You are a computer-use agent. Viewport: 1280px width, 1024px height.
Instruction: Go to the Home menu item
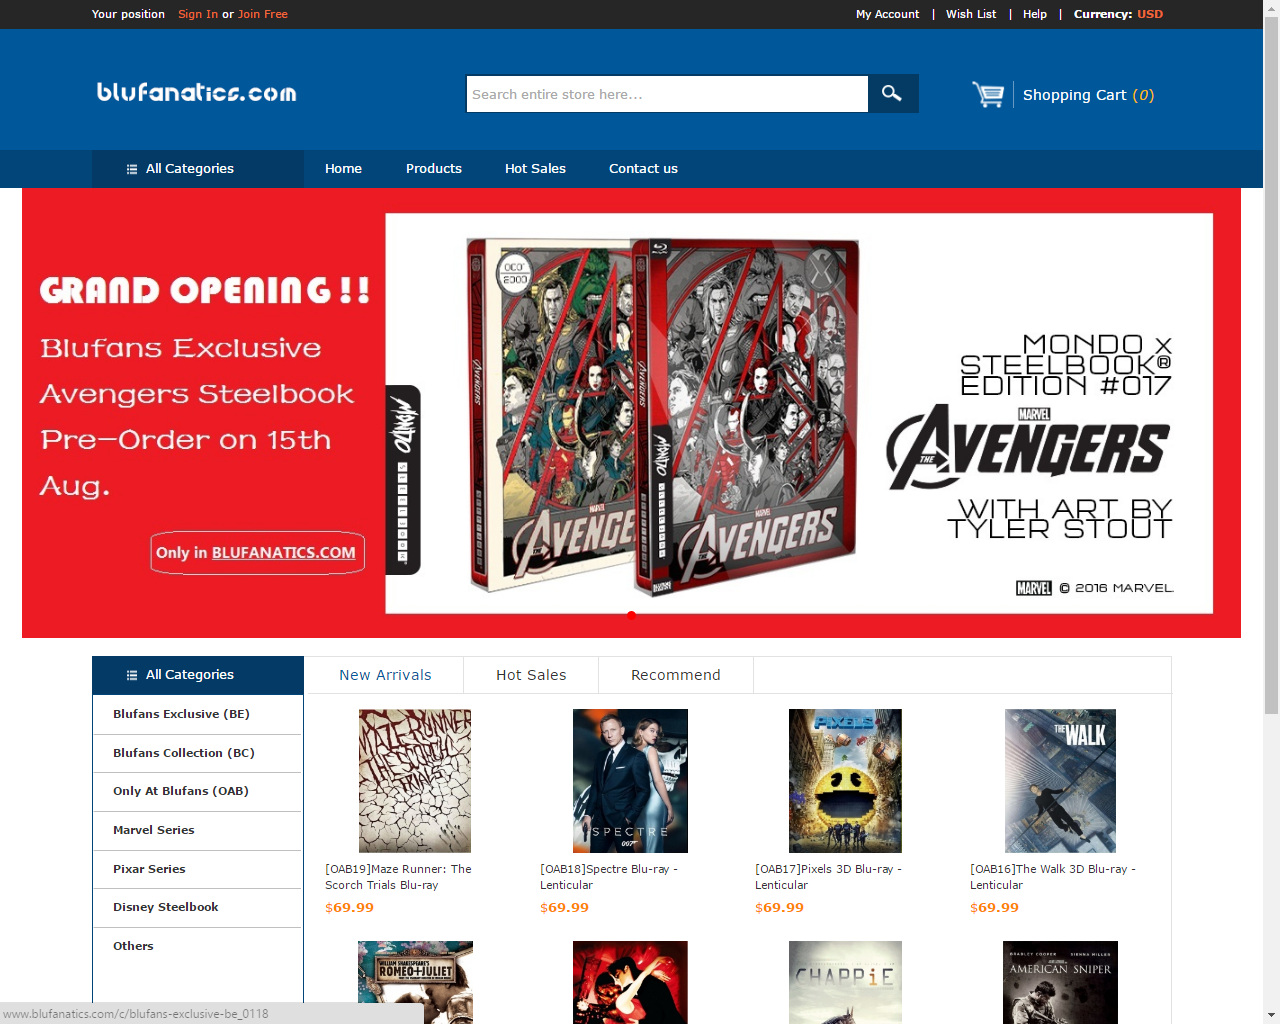[x=343, y=169]
